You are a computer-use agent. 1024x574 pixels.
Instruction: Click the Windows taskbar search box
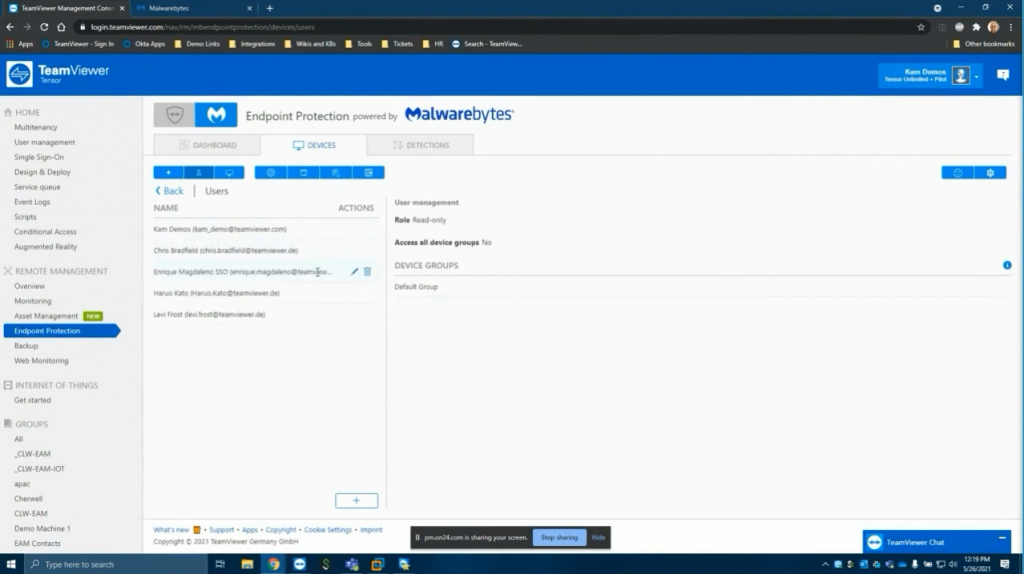(x=116, y=564)
